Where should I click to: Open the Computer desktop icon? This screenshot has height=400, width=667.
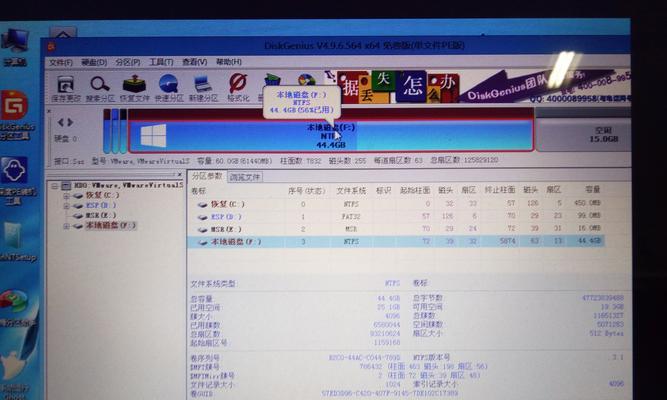[x=14, y=46]
